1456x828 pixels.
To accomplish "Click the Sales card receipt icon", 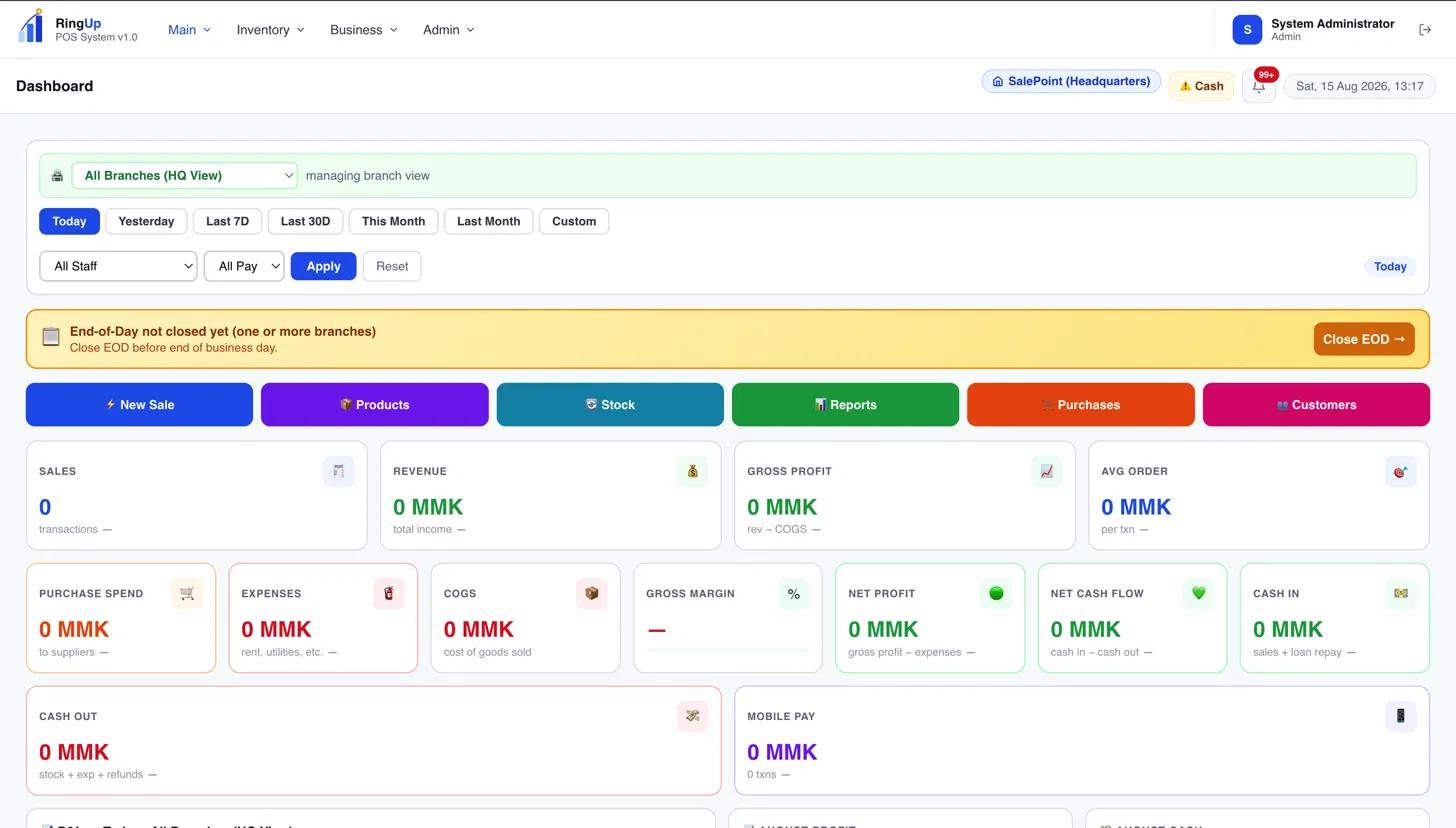I will 339,472.
